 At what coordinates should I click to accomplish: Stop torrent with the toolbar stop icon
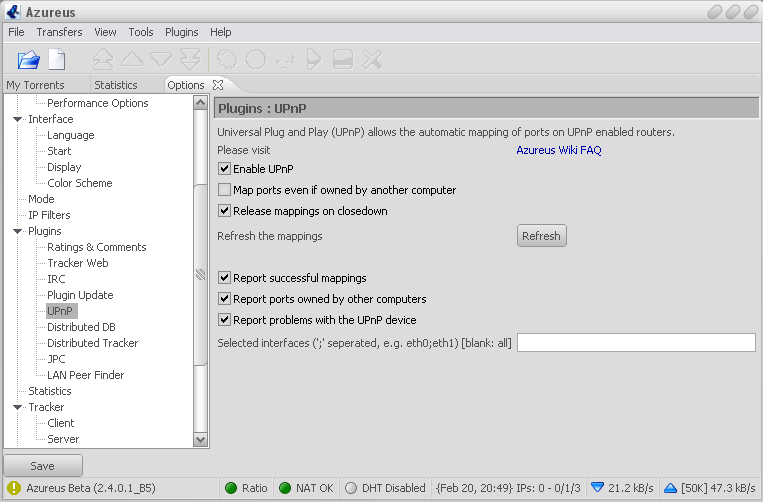pyautogui.click(x=343, y=59)
